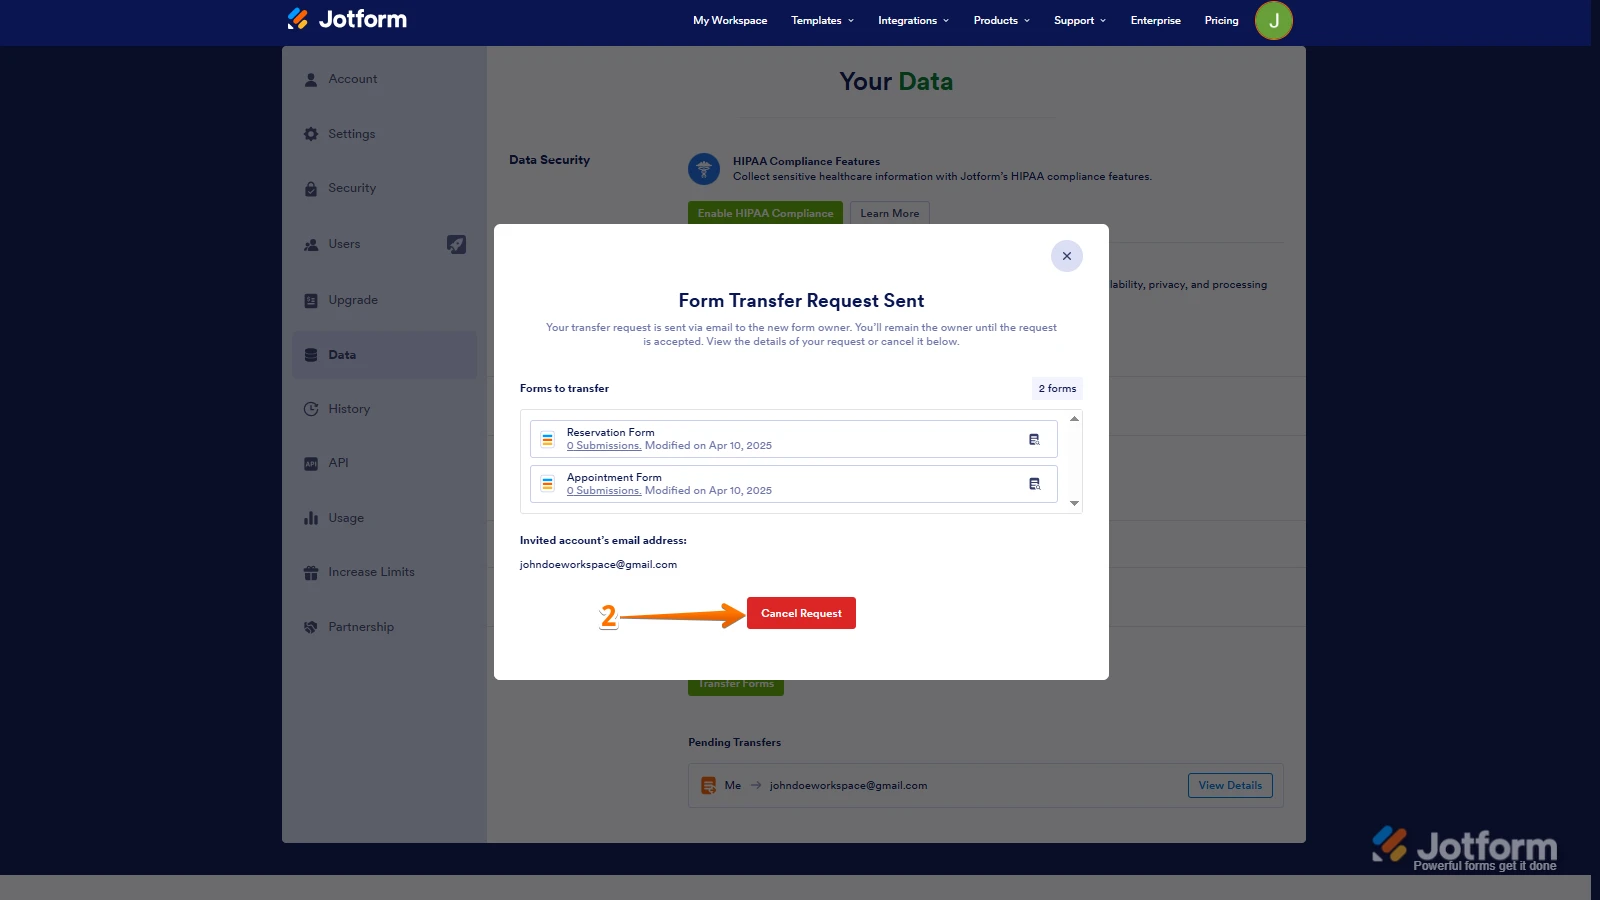Click the Jotform logo in header
The height and width of the screenshot is (900, 1600).
pos(347,19)
